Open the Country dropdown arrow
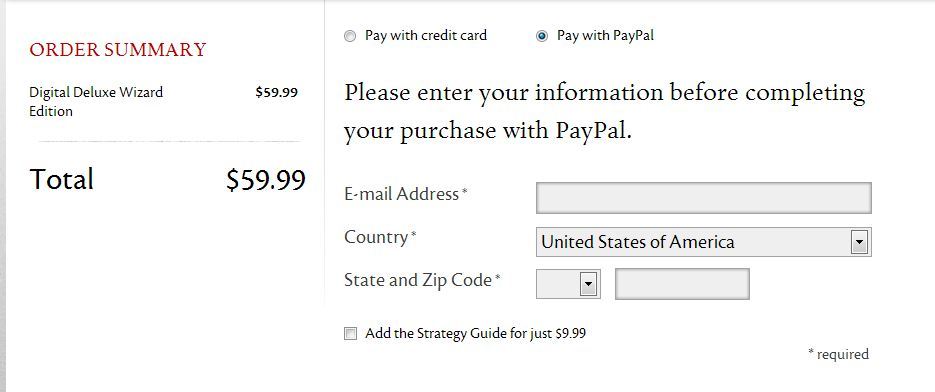Screen dimensions: 935x392 tap(859, 242)
